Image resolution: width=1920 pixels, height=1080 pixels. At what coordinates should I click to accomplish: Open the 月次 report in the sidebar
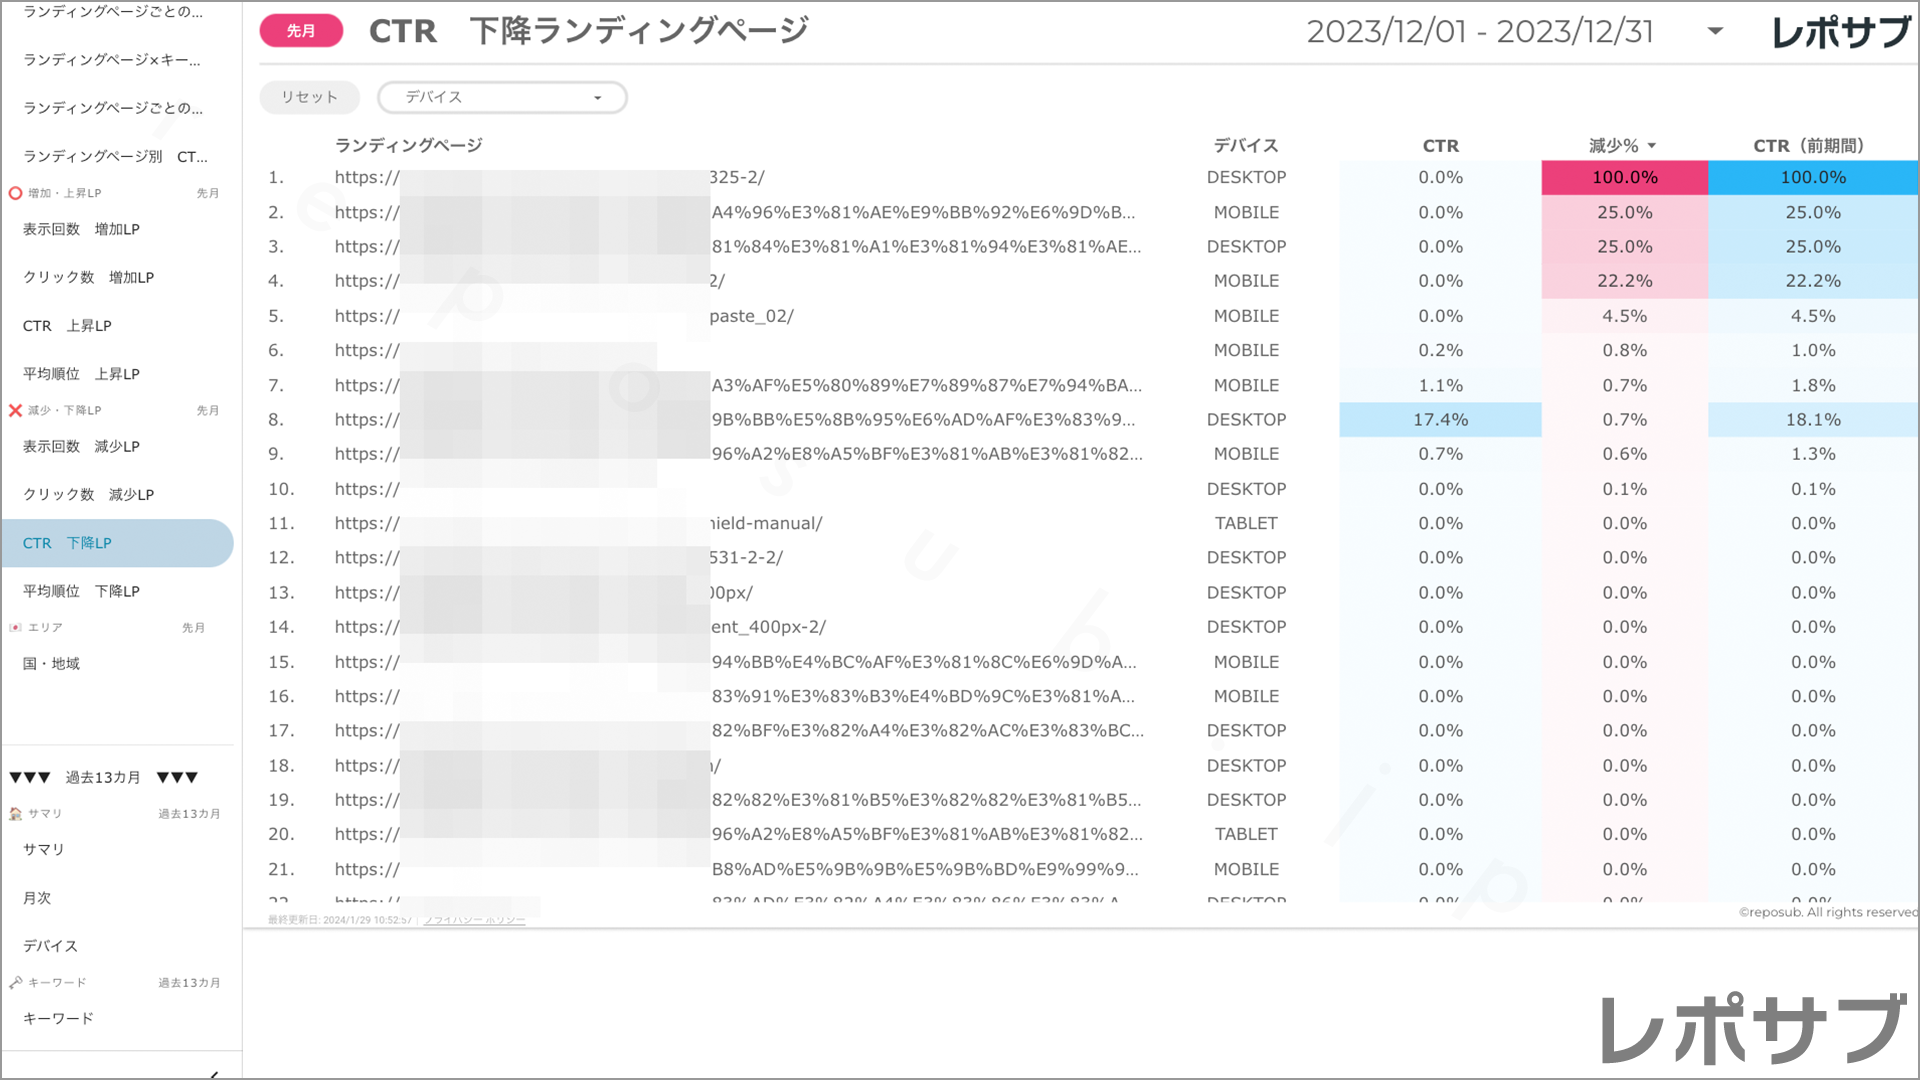tap(36, 897)
